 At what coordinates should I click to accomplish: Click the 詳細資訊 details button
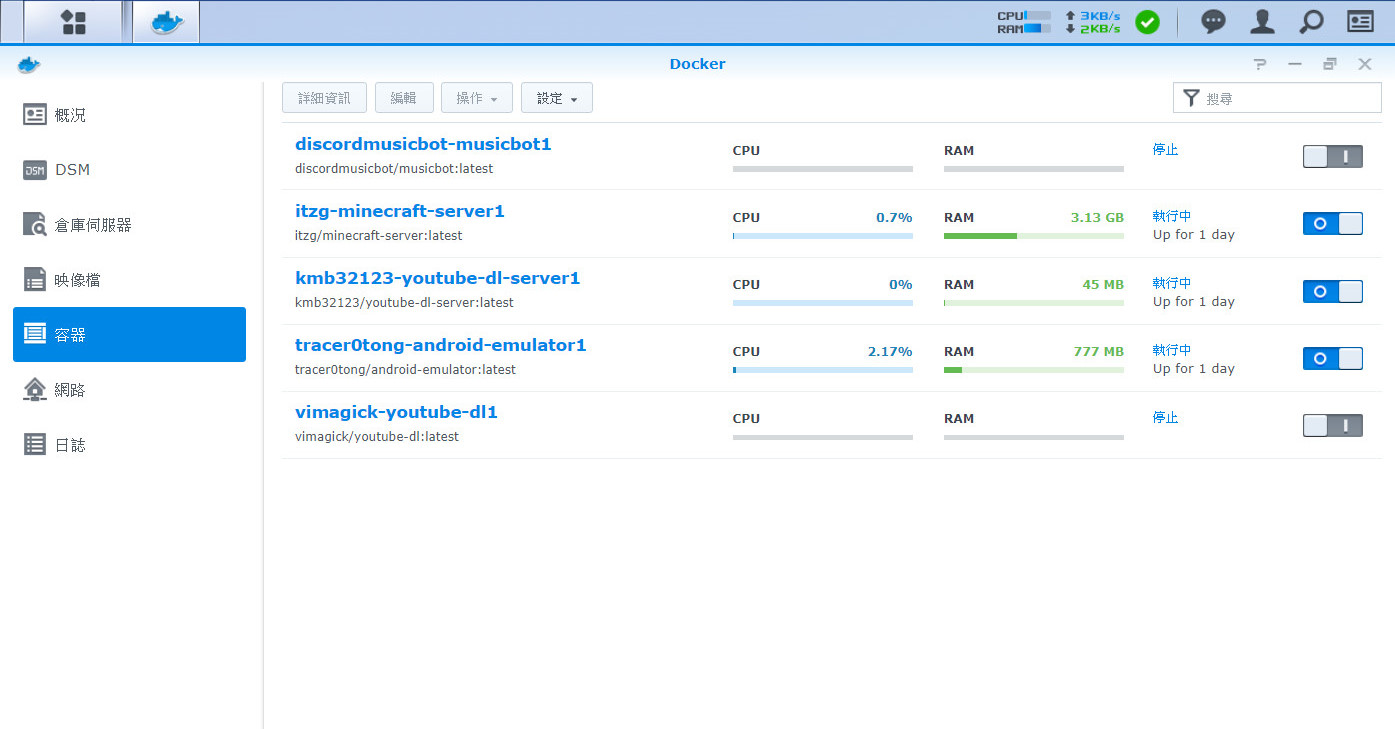pos(324,98)
